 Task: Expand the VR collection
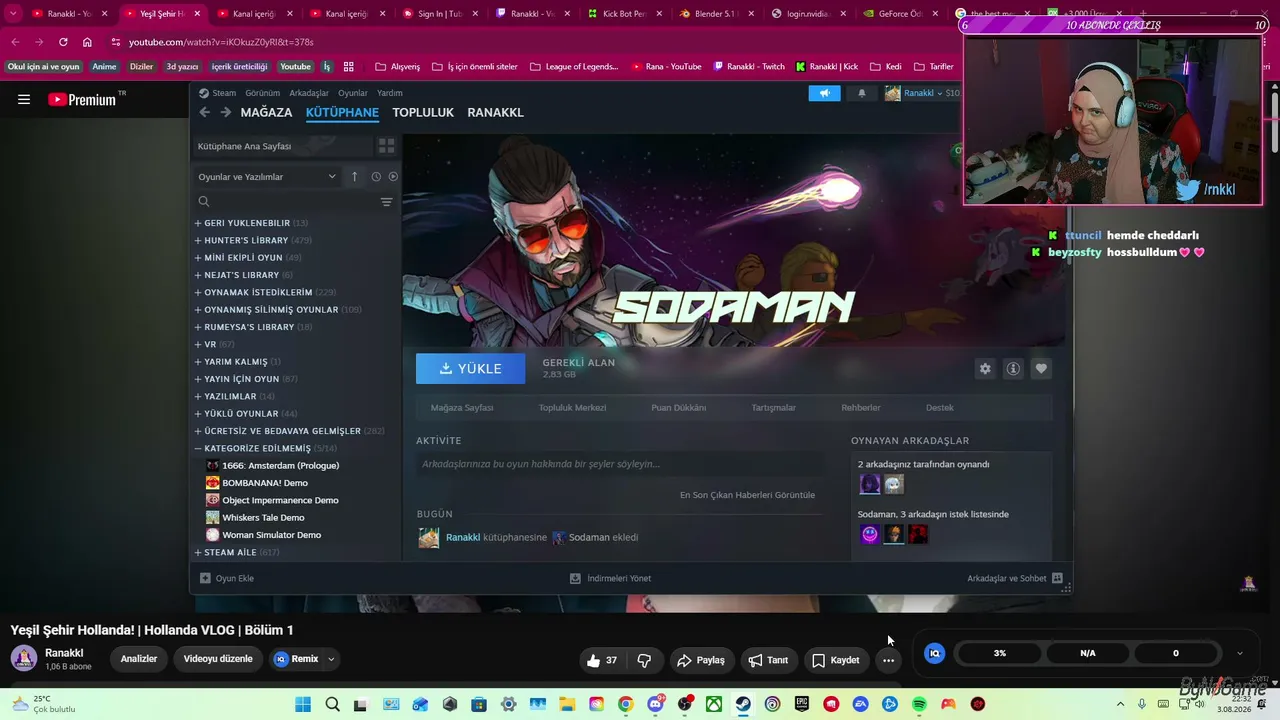click(x=198, y=344)
